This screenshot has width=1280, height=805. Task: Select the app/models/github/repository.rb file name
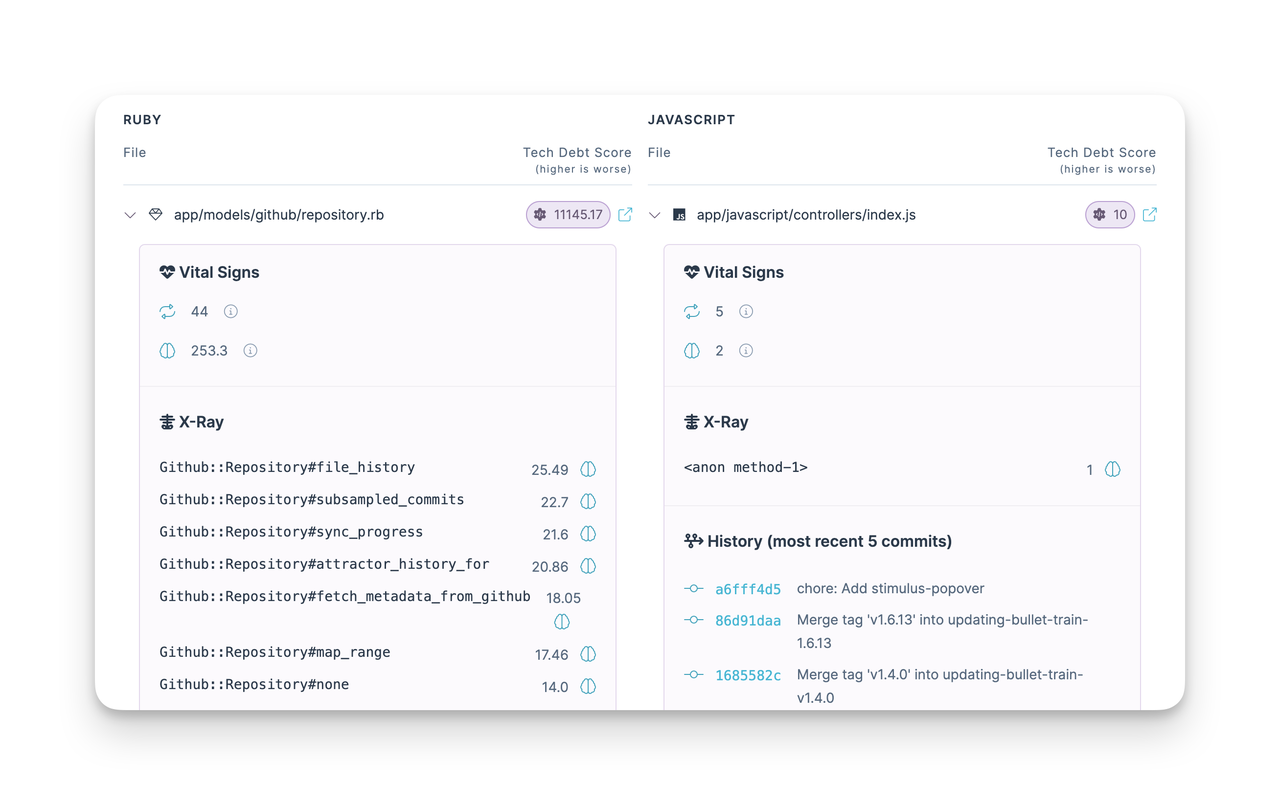point(279,215)
